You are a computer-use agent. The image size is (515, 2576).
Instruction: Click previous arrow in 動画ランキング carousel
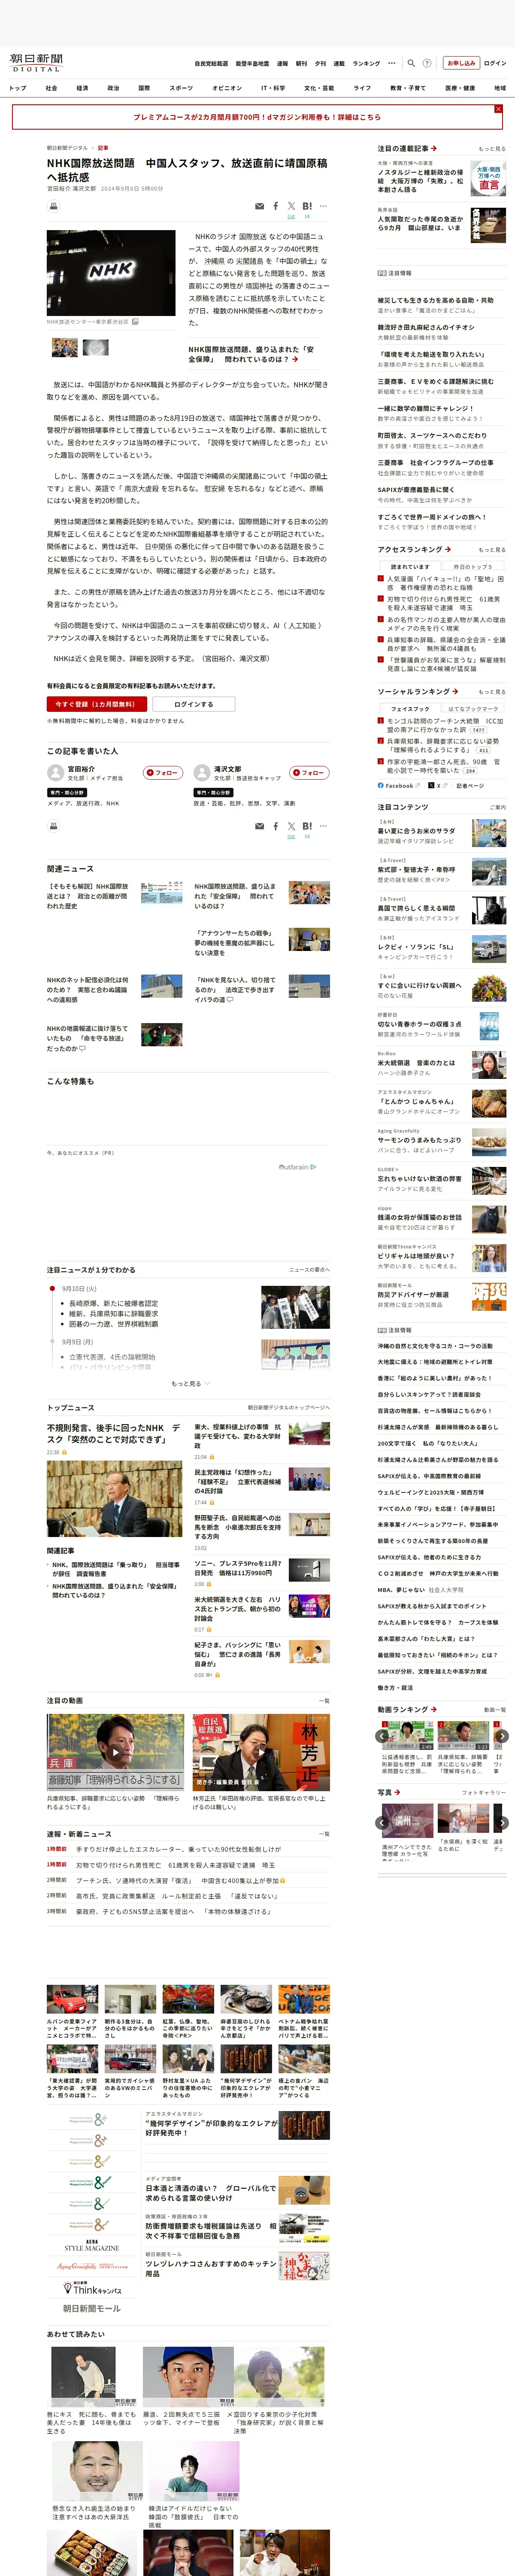click(382, 1736)
